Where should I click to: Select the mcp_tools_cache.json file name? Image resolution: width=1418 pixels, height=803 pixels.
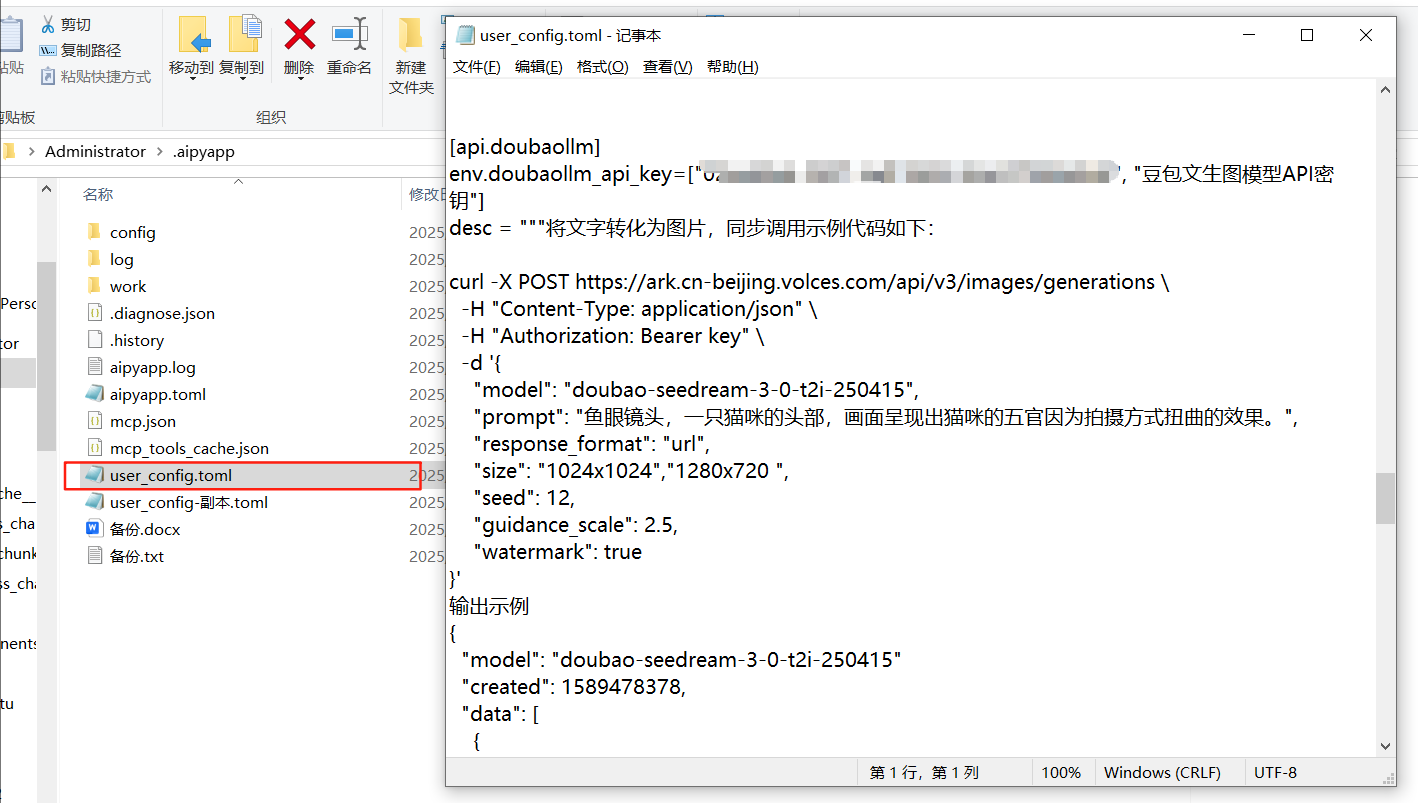pyautogui.click(x=189, y=448)
